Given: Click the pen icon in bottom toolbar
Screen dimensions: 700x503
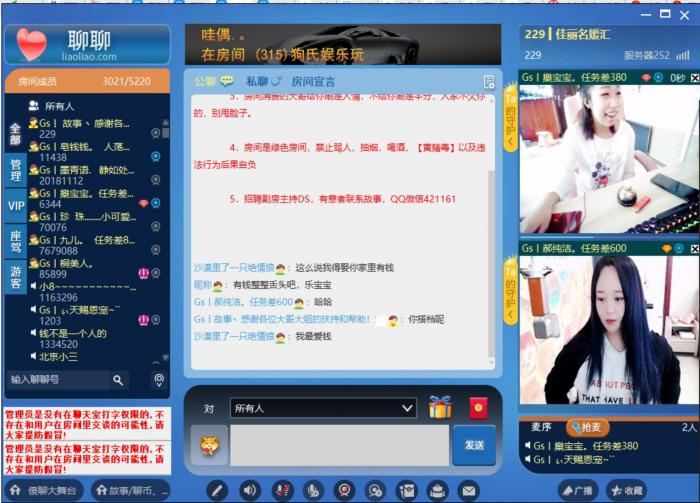Looking at the screenshot, I should point(218,490).
